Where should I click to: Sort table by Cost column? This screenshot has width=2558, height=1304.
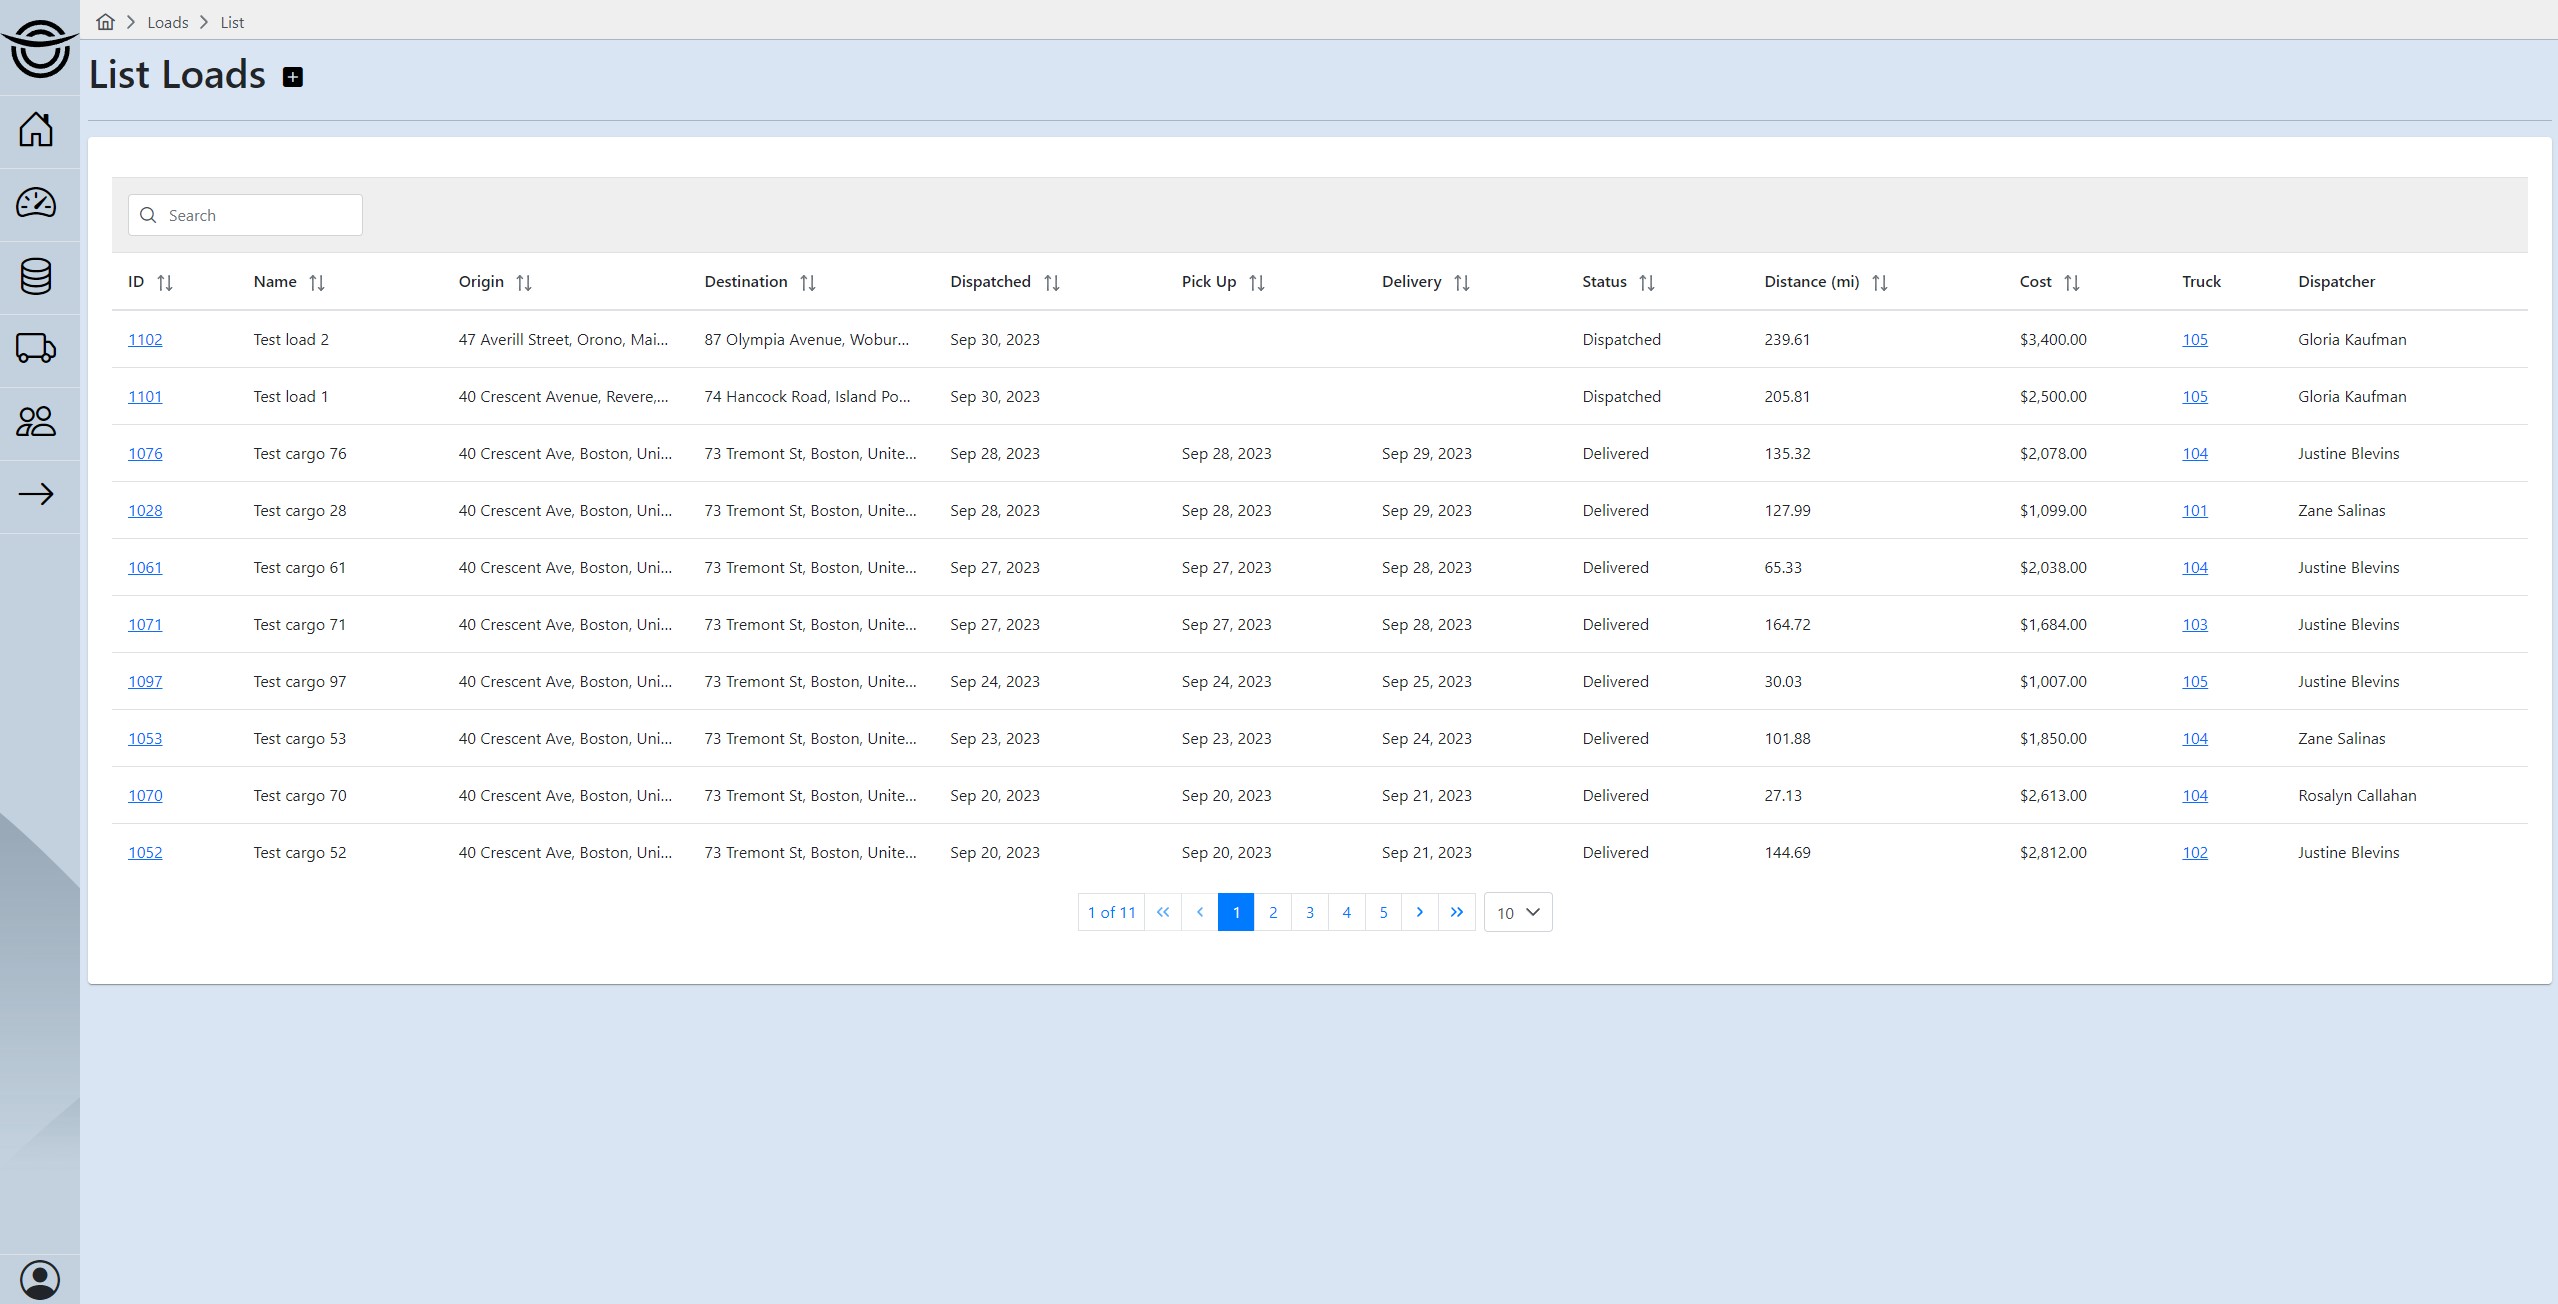tap(2071, 283)
